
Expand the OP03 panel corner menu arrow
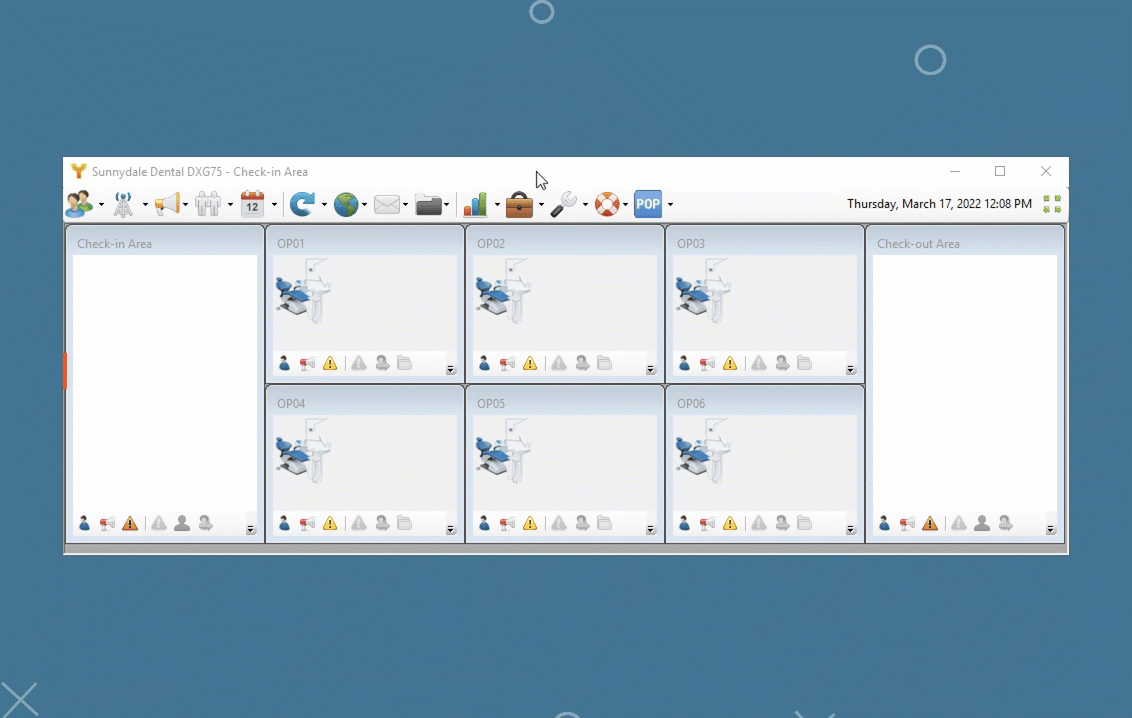tap(850, 369)
